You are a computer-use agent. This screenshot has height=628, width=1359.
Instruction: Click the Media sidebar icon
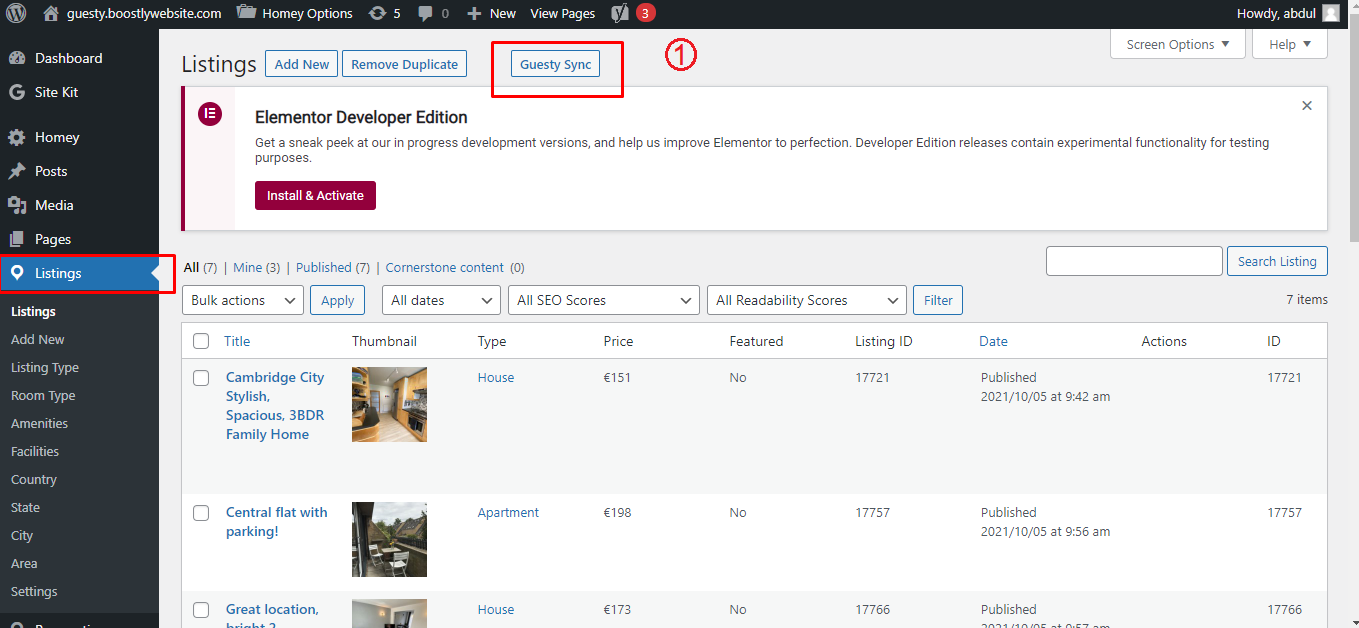point(17,205)
